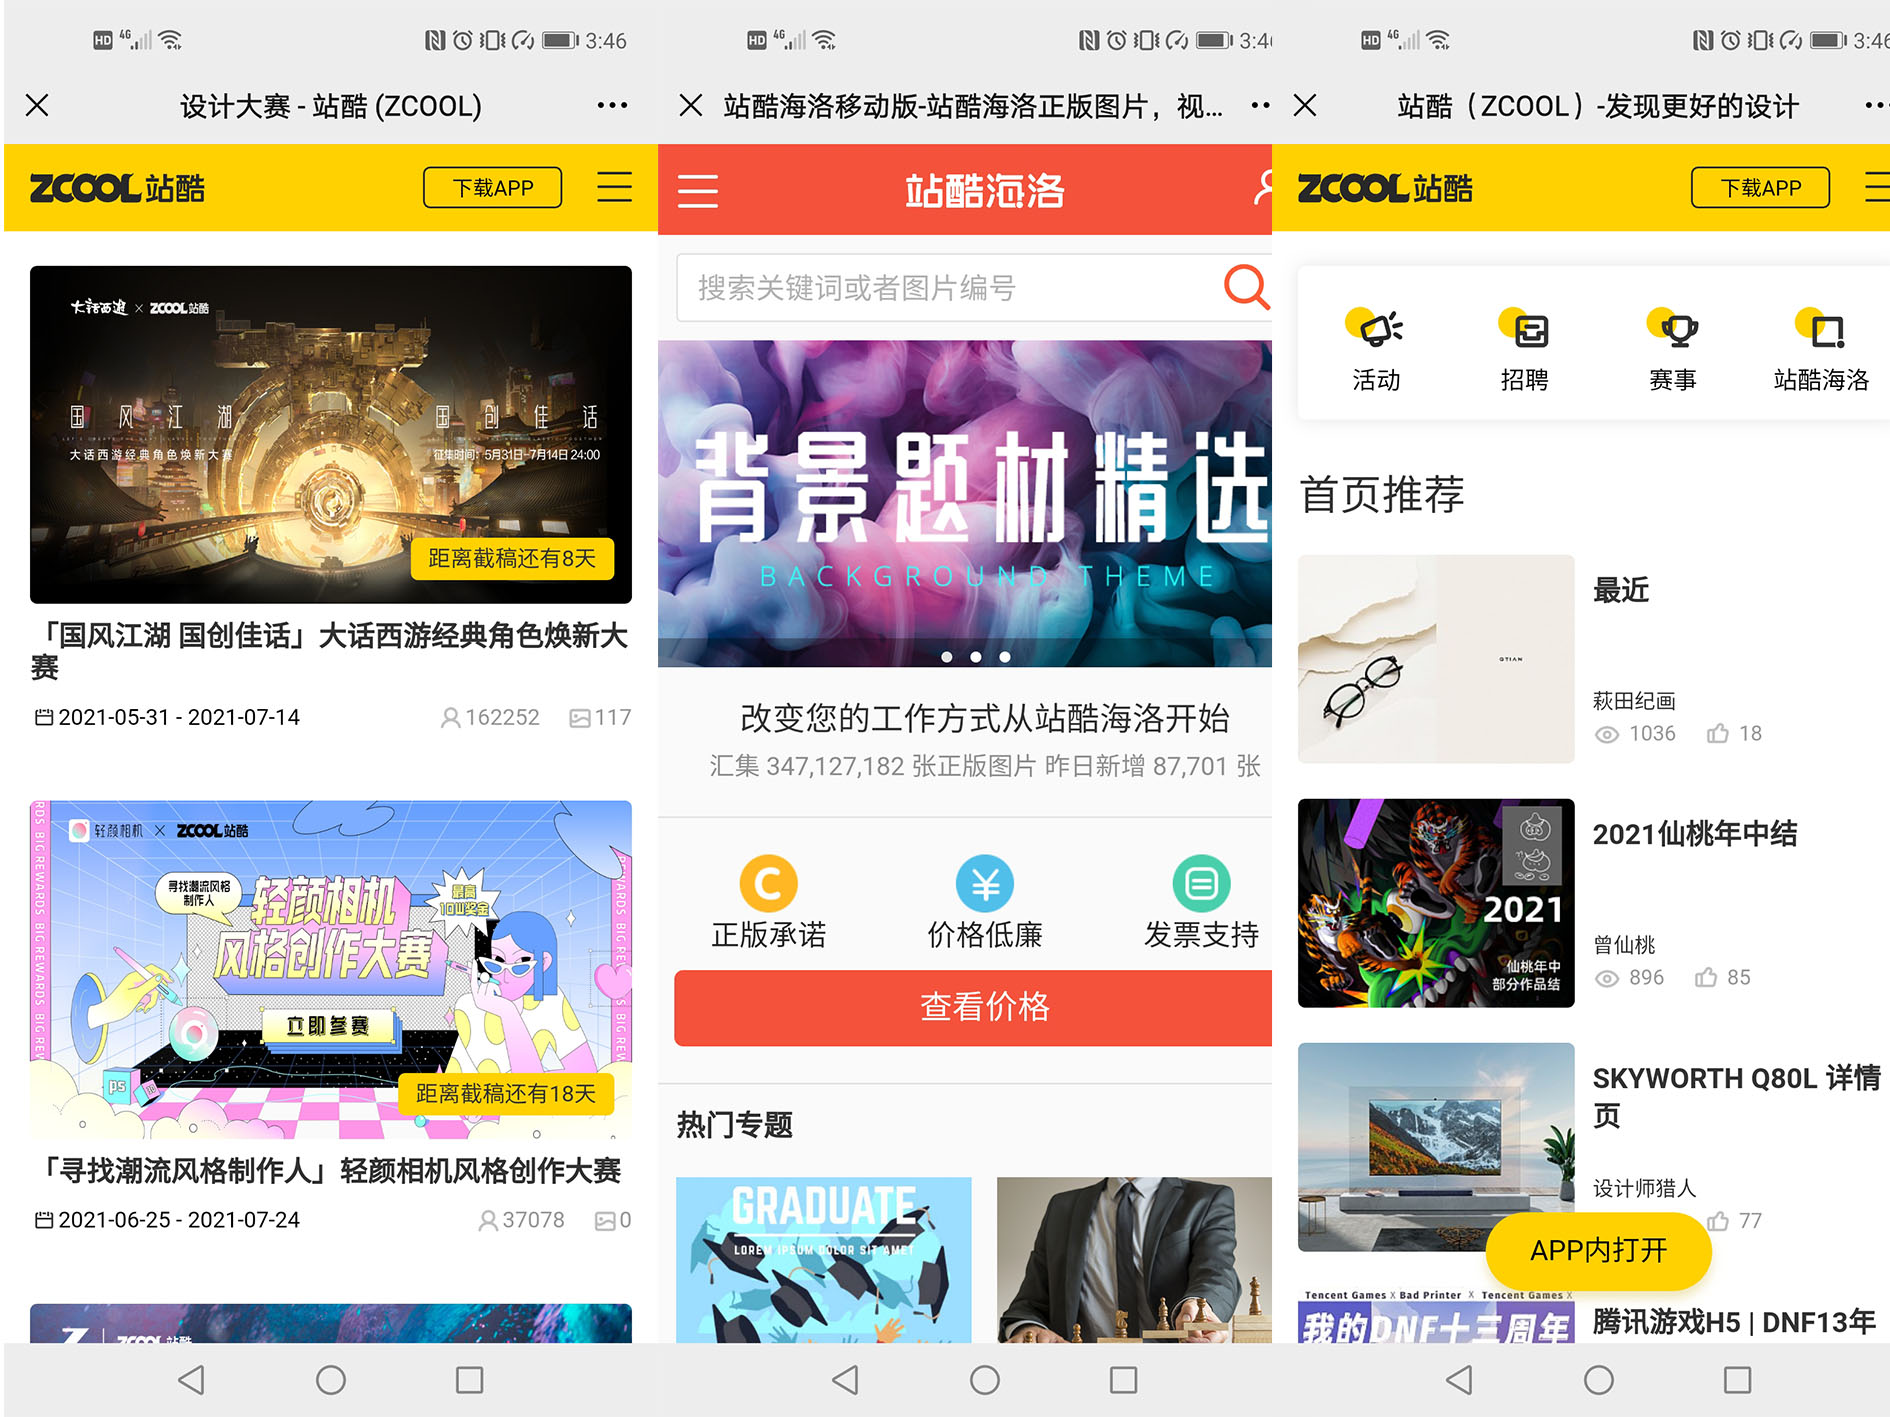The image size is (1890, 1417).
Task: Open the 国风江湖 contest banner image
Action: tap(331, 434)
